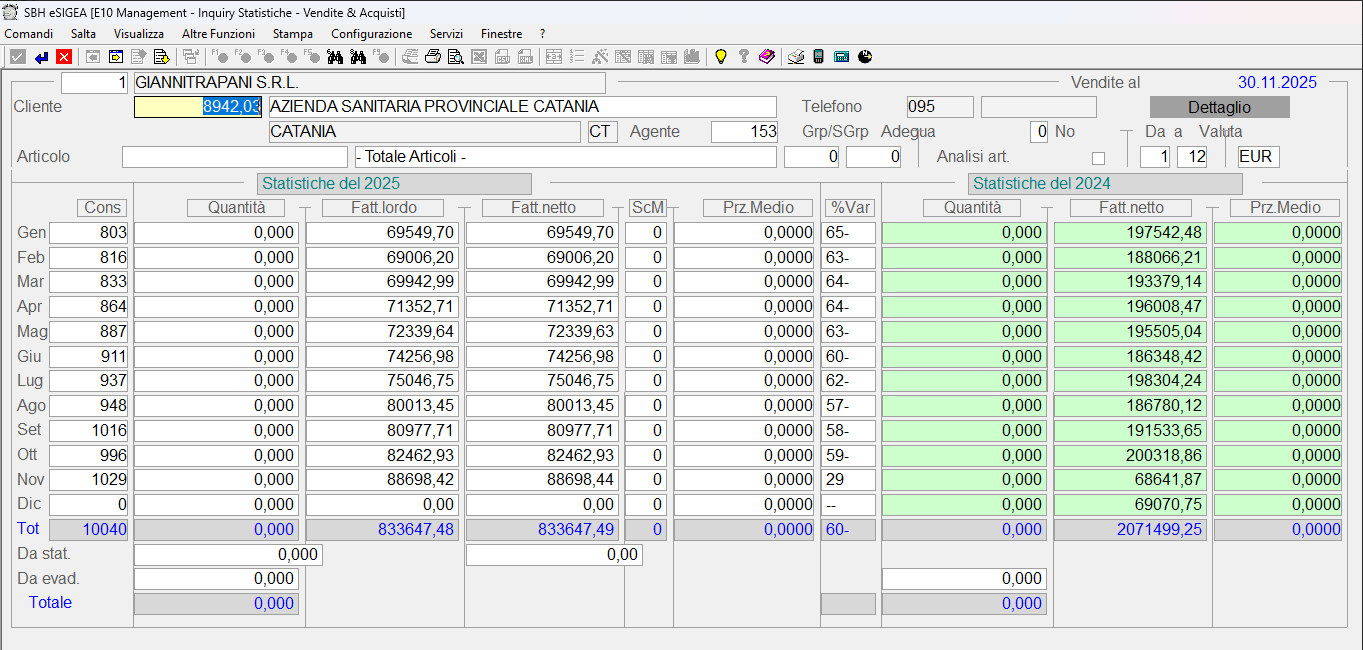
Task: Open print preview with magnifier page icon
Action: 455,57
